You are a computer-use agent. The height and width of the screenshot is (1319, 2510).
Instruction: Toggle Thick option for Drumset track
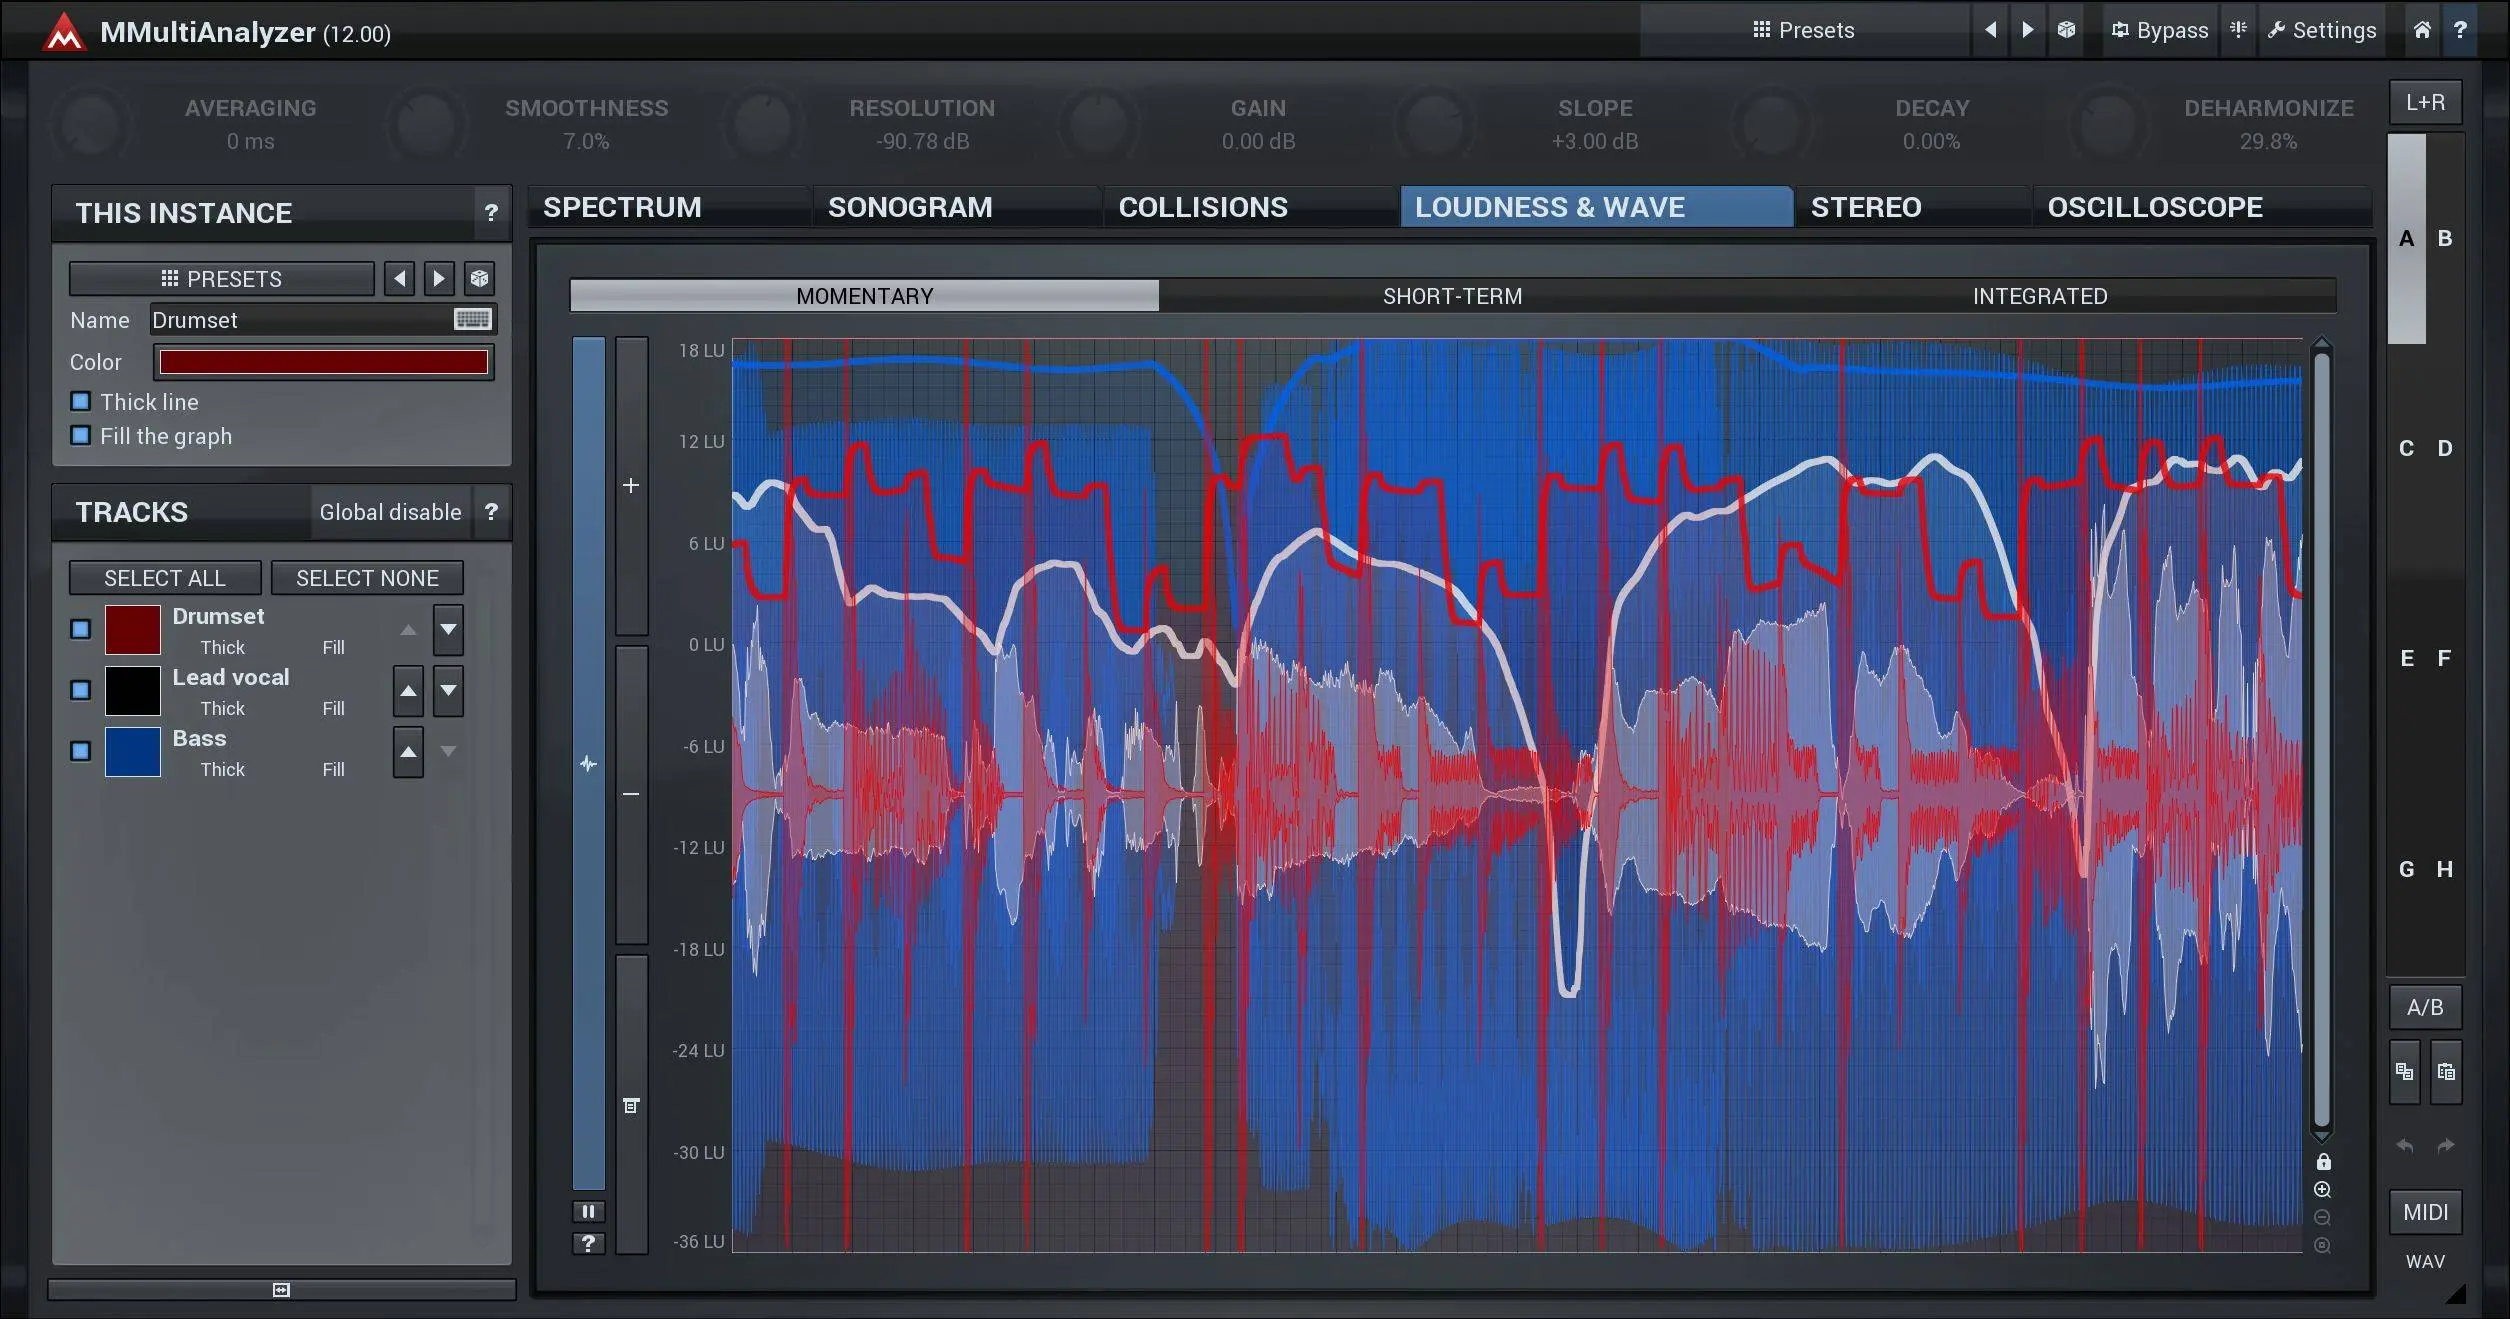pyautogui.click(x=222, y=648)
